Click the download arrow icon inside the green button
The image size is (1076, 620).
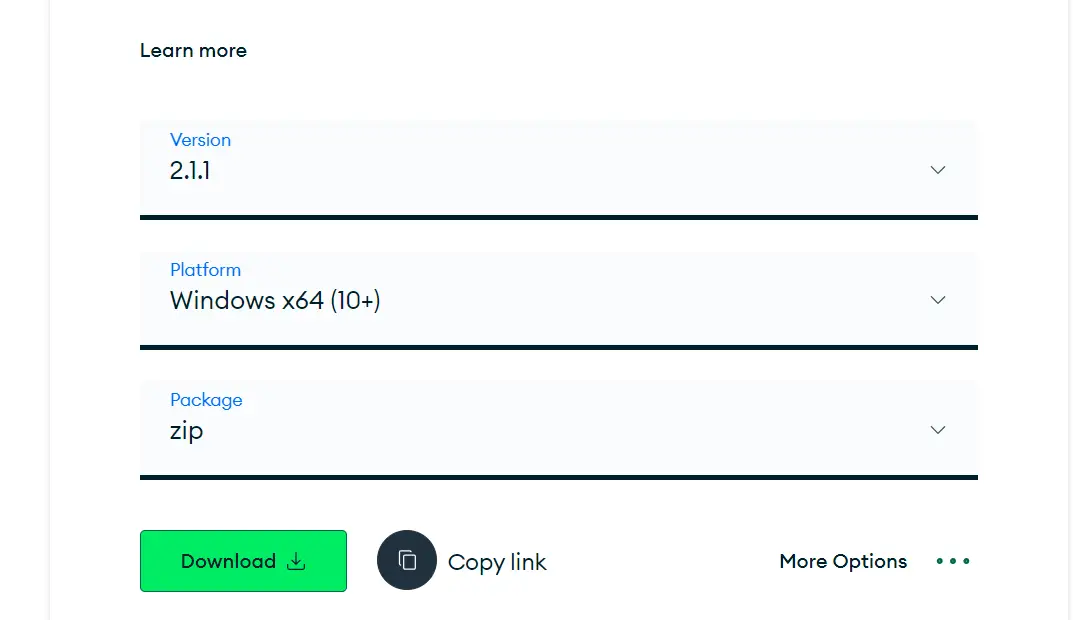click(296, 561)
